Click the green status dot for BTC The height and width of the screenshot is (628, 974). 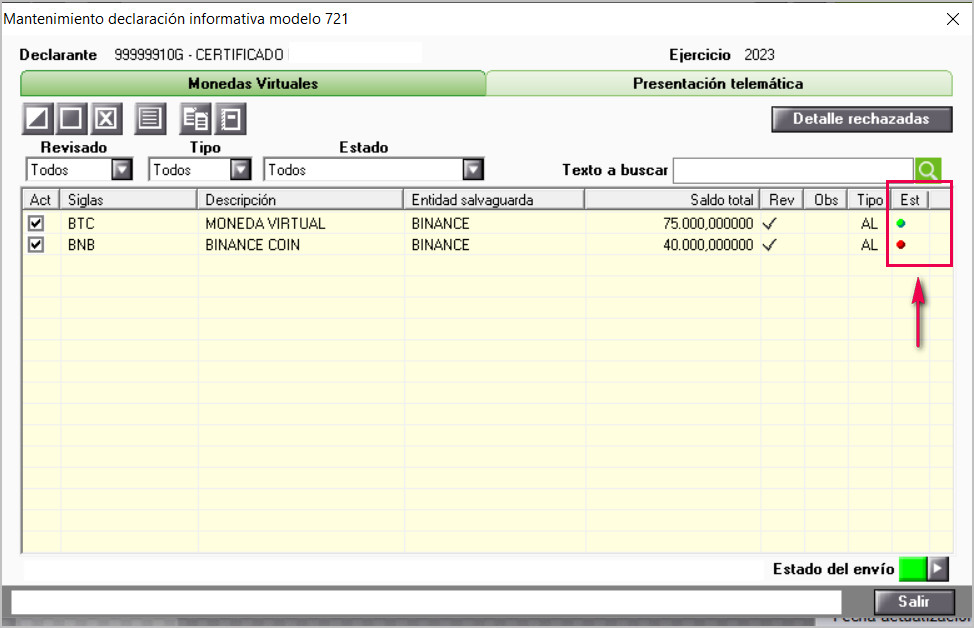pyautogui.click(x=901, y=224)
